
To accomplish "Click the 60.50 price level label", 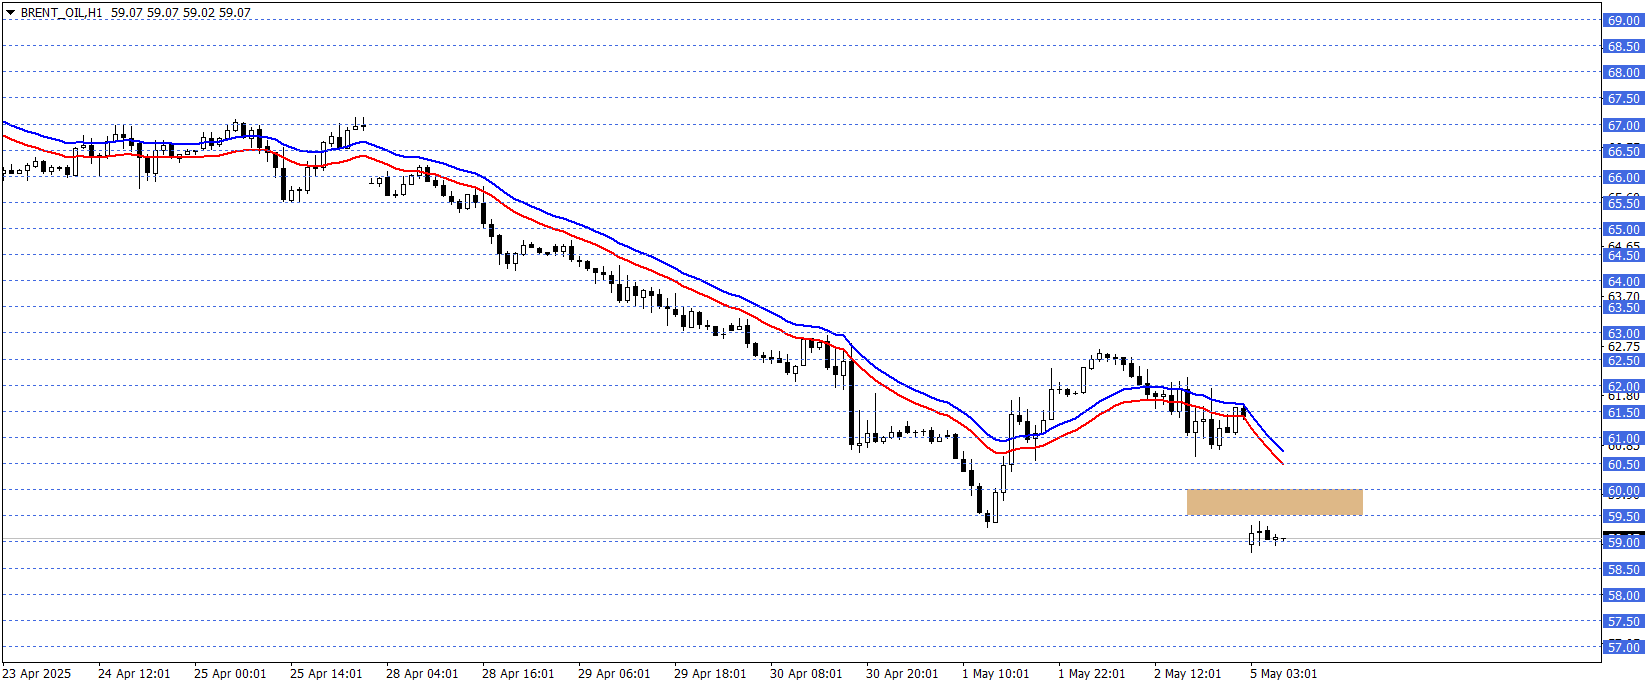I will pyautogui.click(x=1623, y=464).
